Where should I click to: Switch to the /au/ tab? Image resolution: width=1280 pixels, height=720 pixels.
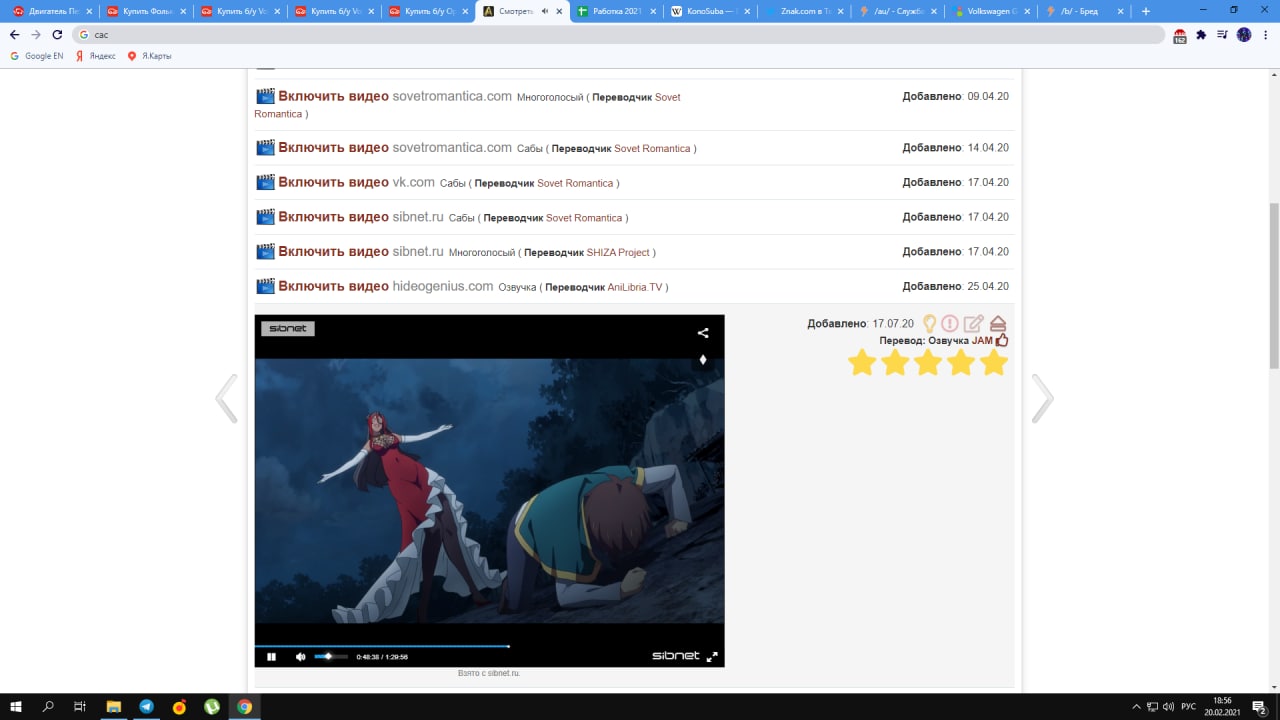click(x=897, y=11)
